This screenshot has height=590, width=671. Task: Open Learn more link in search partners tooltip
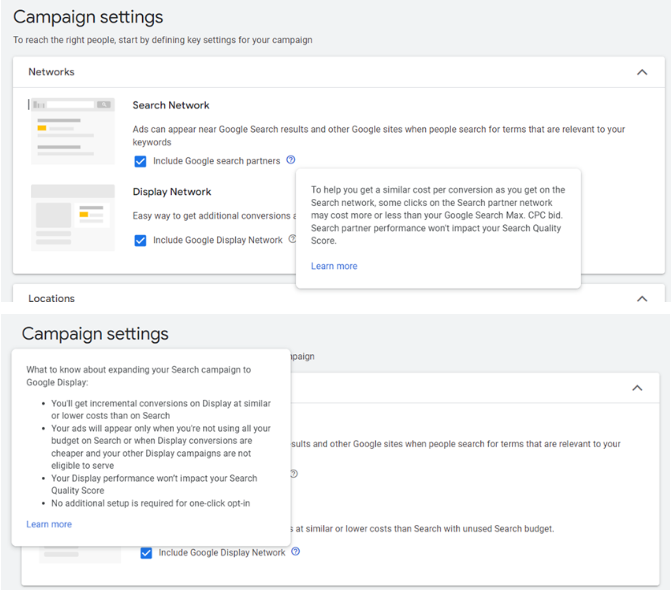click(334, 266)
